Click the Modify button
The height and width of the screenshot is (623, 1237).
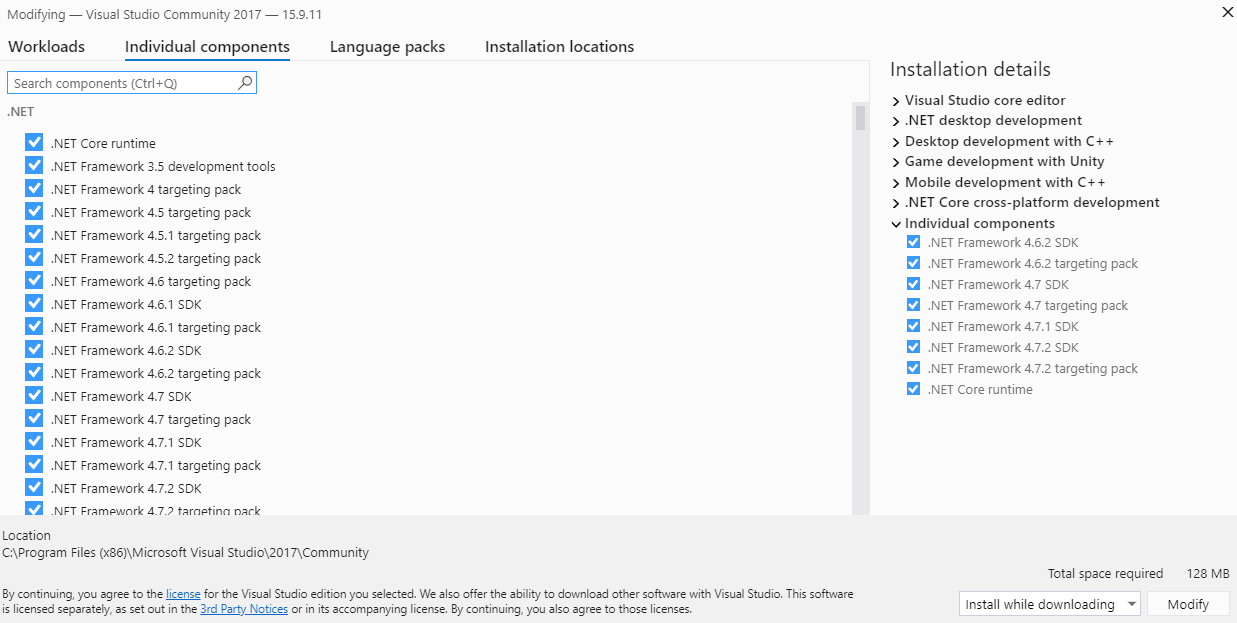click(x=1188, y=604)
